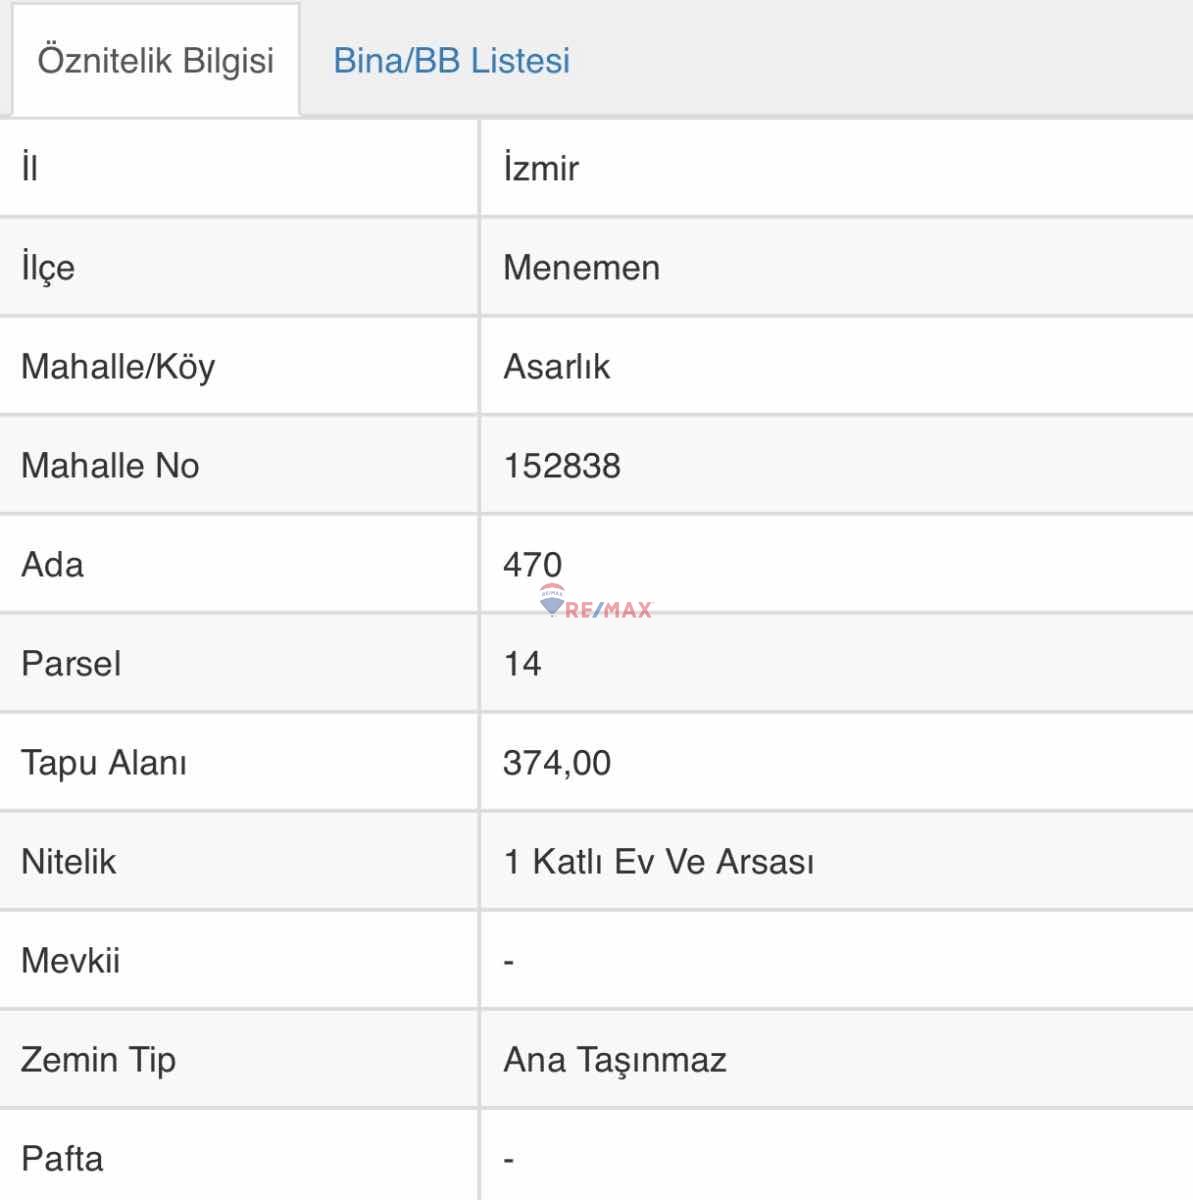This screenshot has height=1200, width=1193.
Task: Click the Parsel value 14
Action: click(521, 663)
